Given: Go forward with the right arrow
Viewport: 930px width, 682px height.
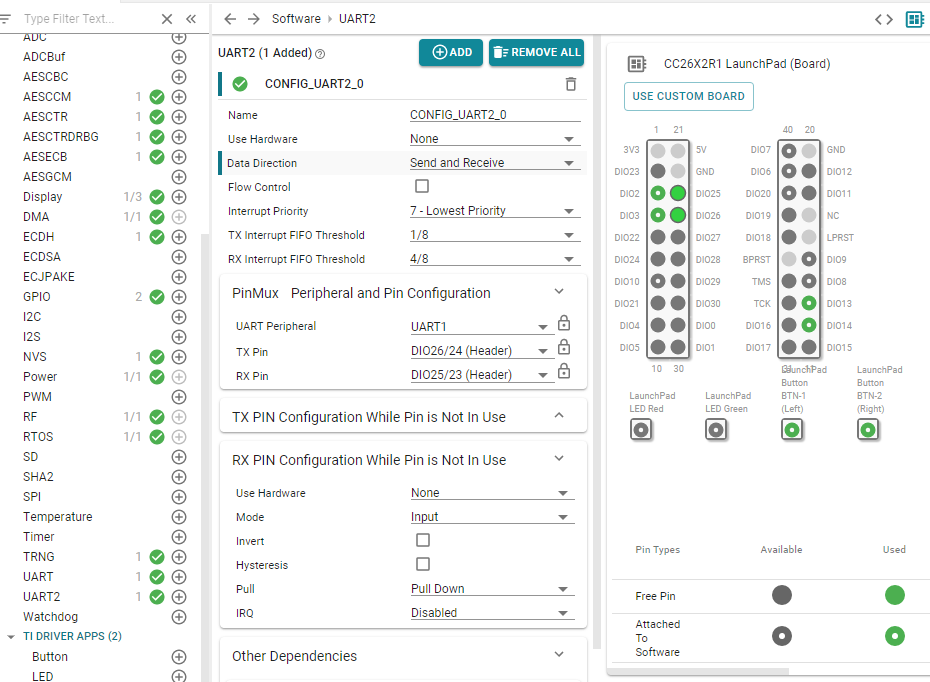Looking at the screenshot, I should point(254,19).
